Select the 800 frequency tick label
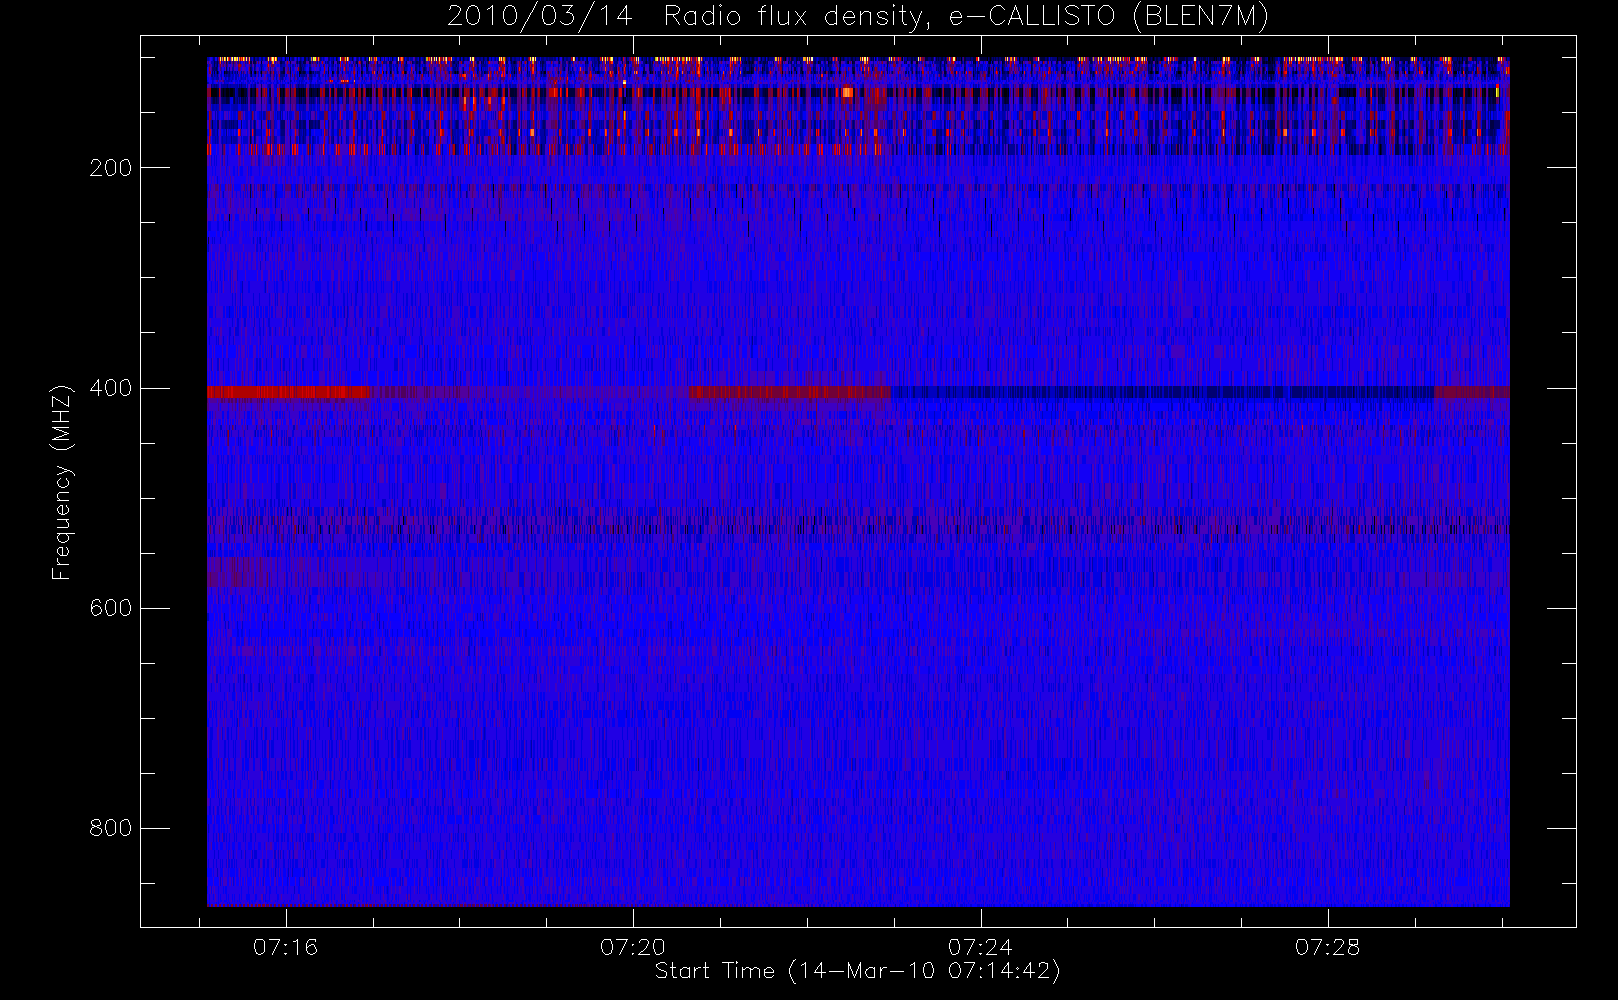Screen dimensions: 1618x1000 [111, 828]
